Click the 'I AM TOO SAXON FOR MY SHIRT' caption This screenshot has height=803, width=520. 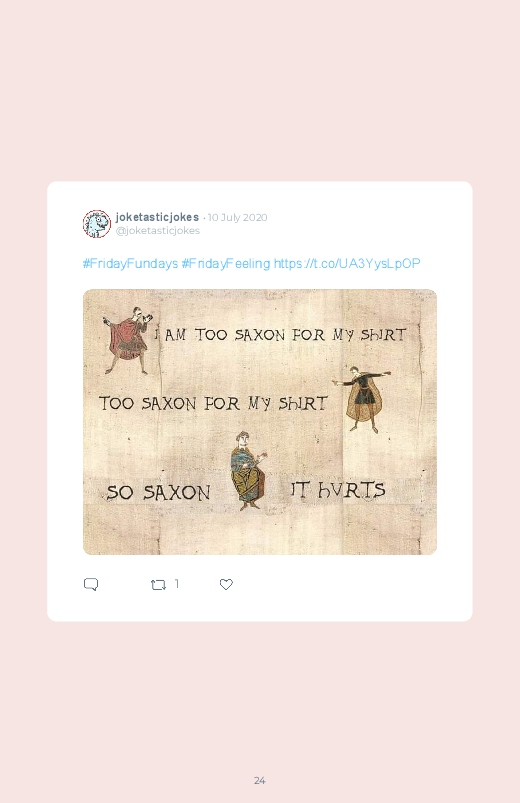[281, 335]
